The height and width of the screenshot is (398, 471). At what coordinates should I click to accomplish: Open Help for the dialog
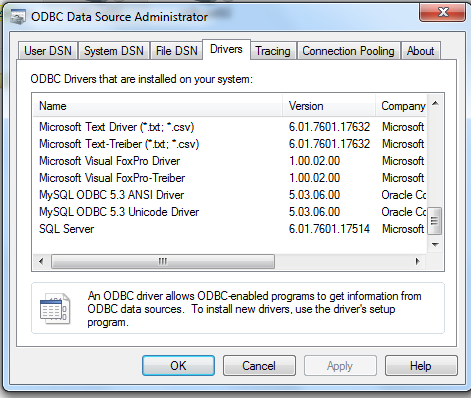coord(421,366)
